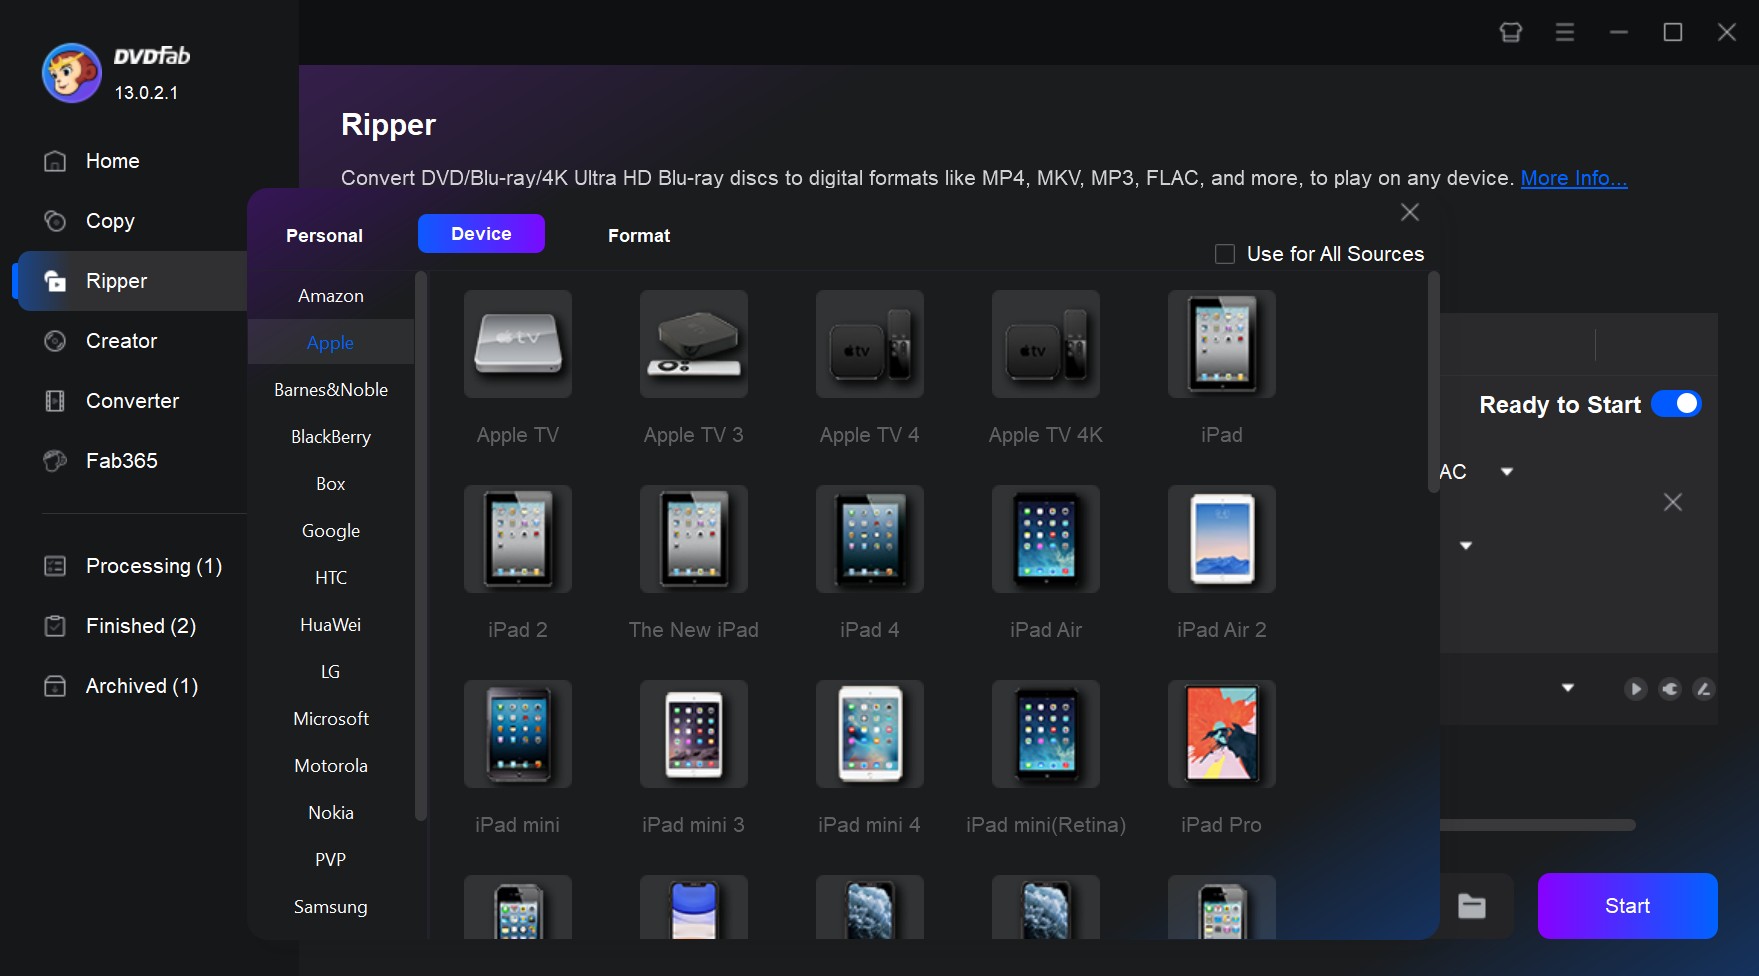The image size is (1759, 976).
Task: Close the device profile popup
Action: click(x=1410, y=212)
